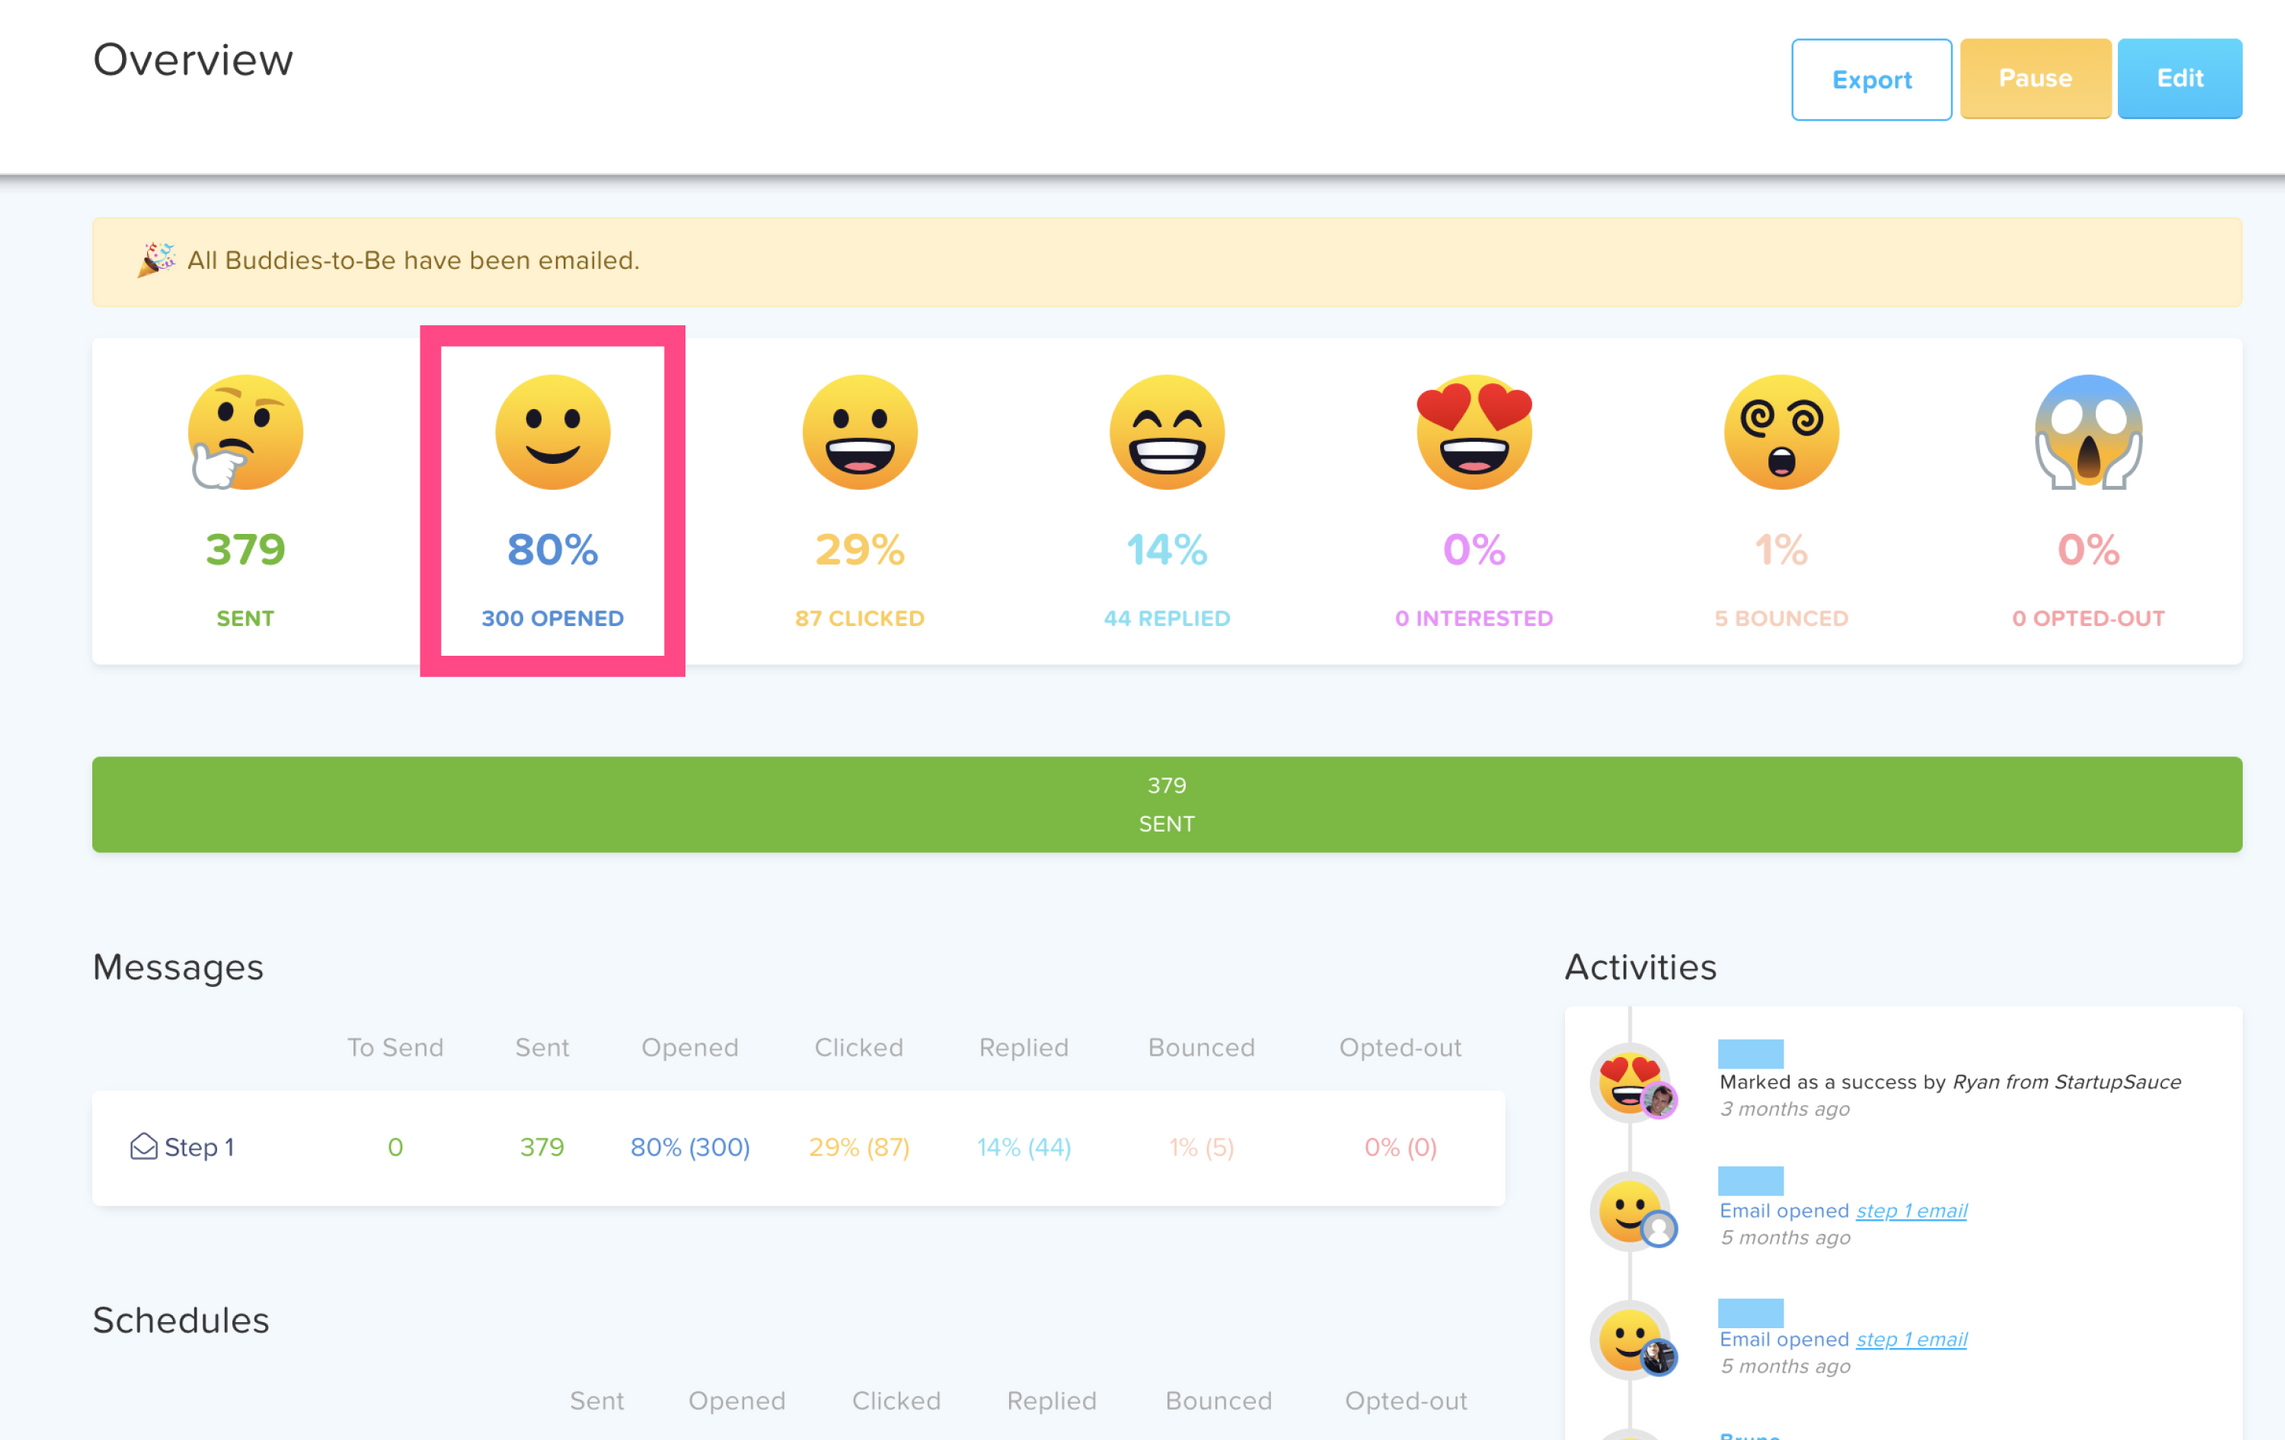This screenshot has width=2285, height=1440.
Task: Select the dizzy face Bounced emoji
Action: [1780, 432]
